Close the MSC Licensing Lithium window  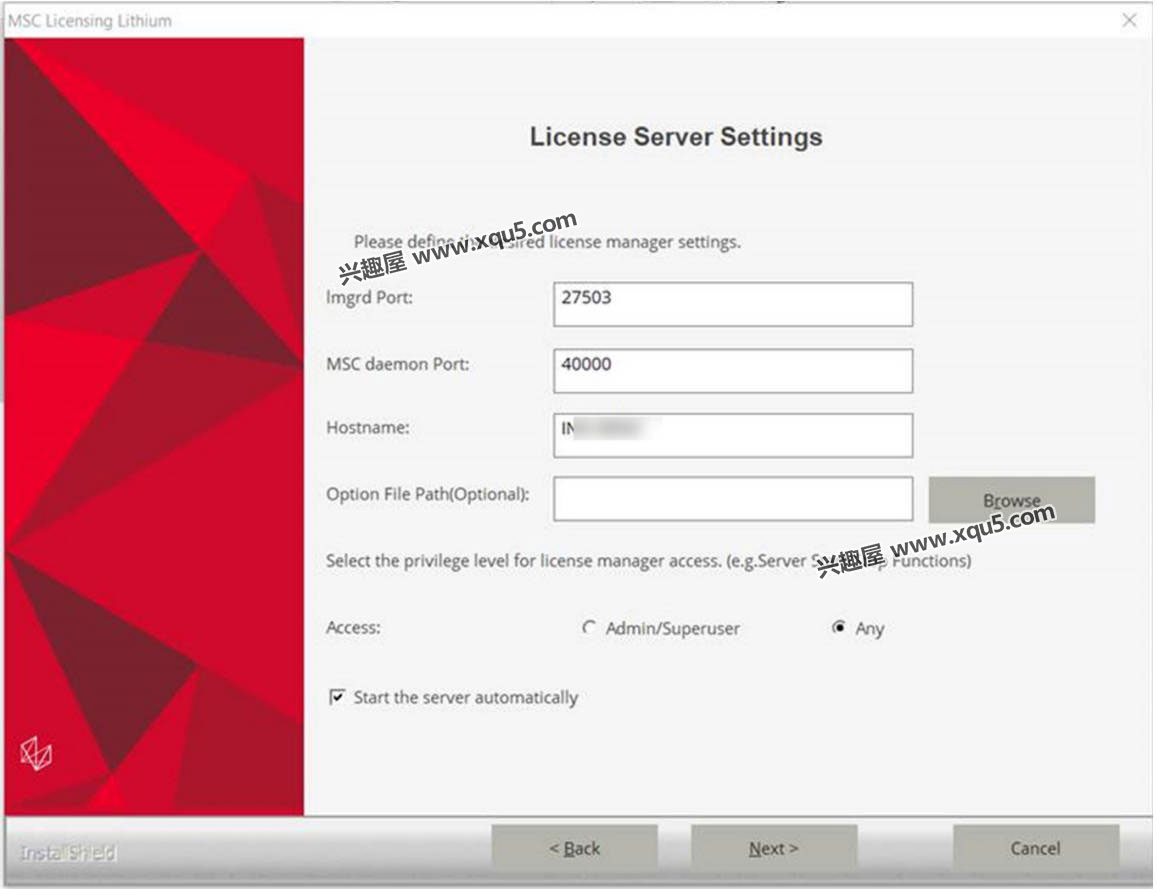pyautogui.click(x=1129, y=20)
